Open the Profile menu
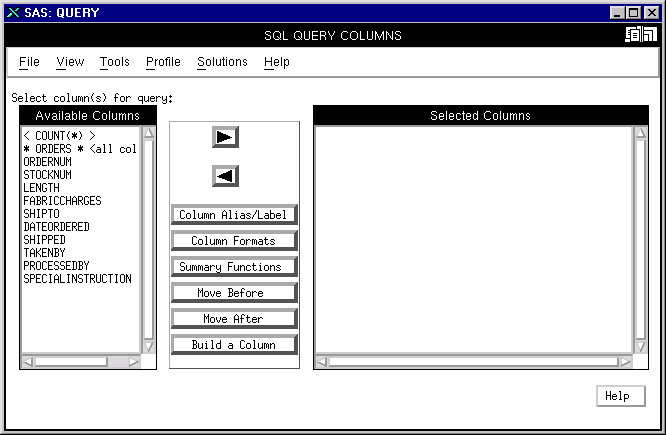Screen dimensions: 666x435 point(163,62)
